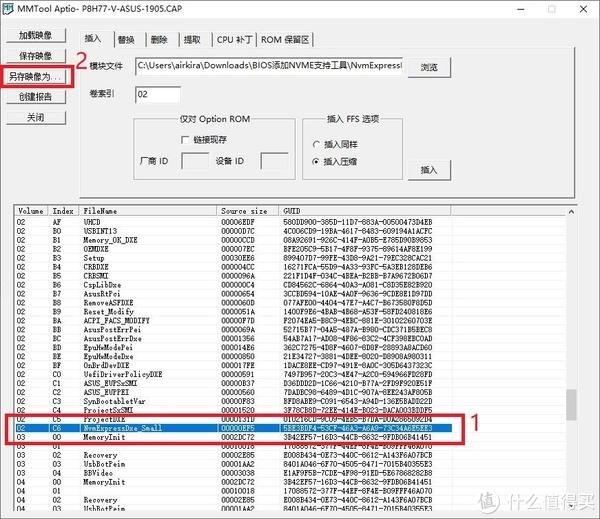Select the CRBSMI row

pyautogui.click(x=233, y=276)
